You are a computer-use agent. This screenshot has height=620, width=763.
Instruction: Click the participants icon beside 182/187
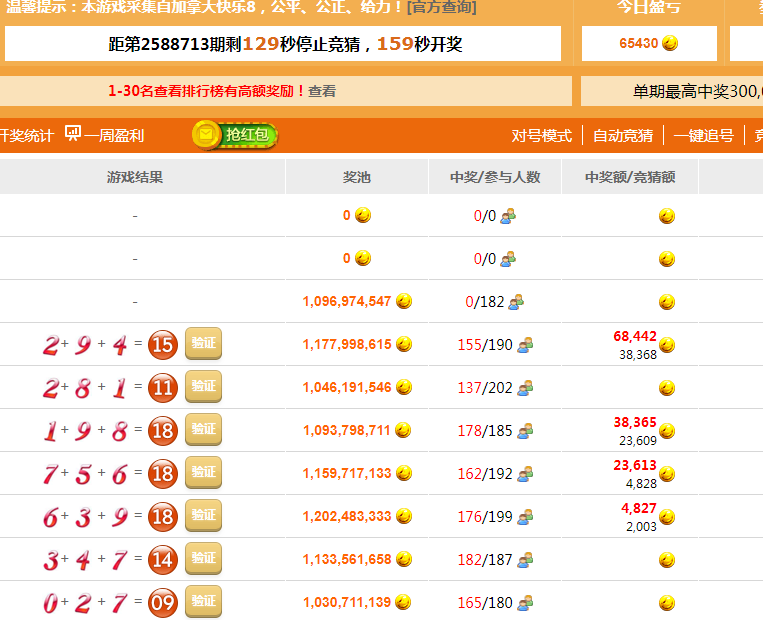coord(525,560)
